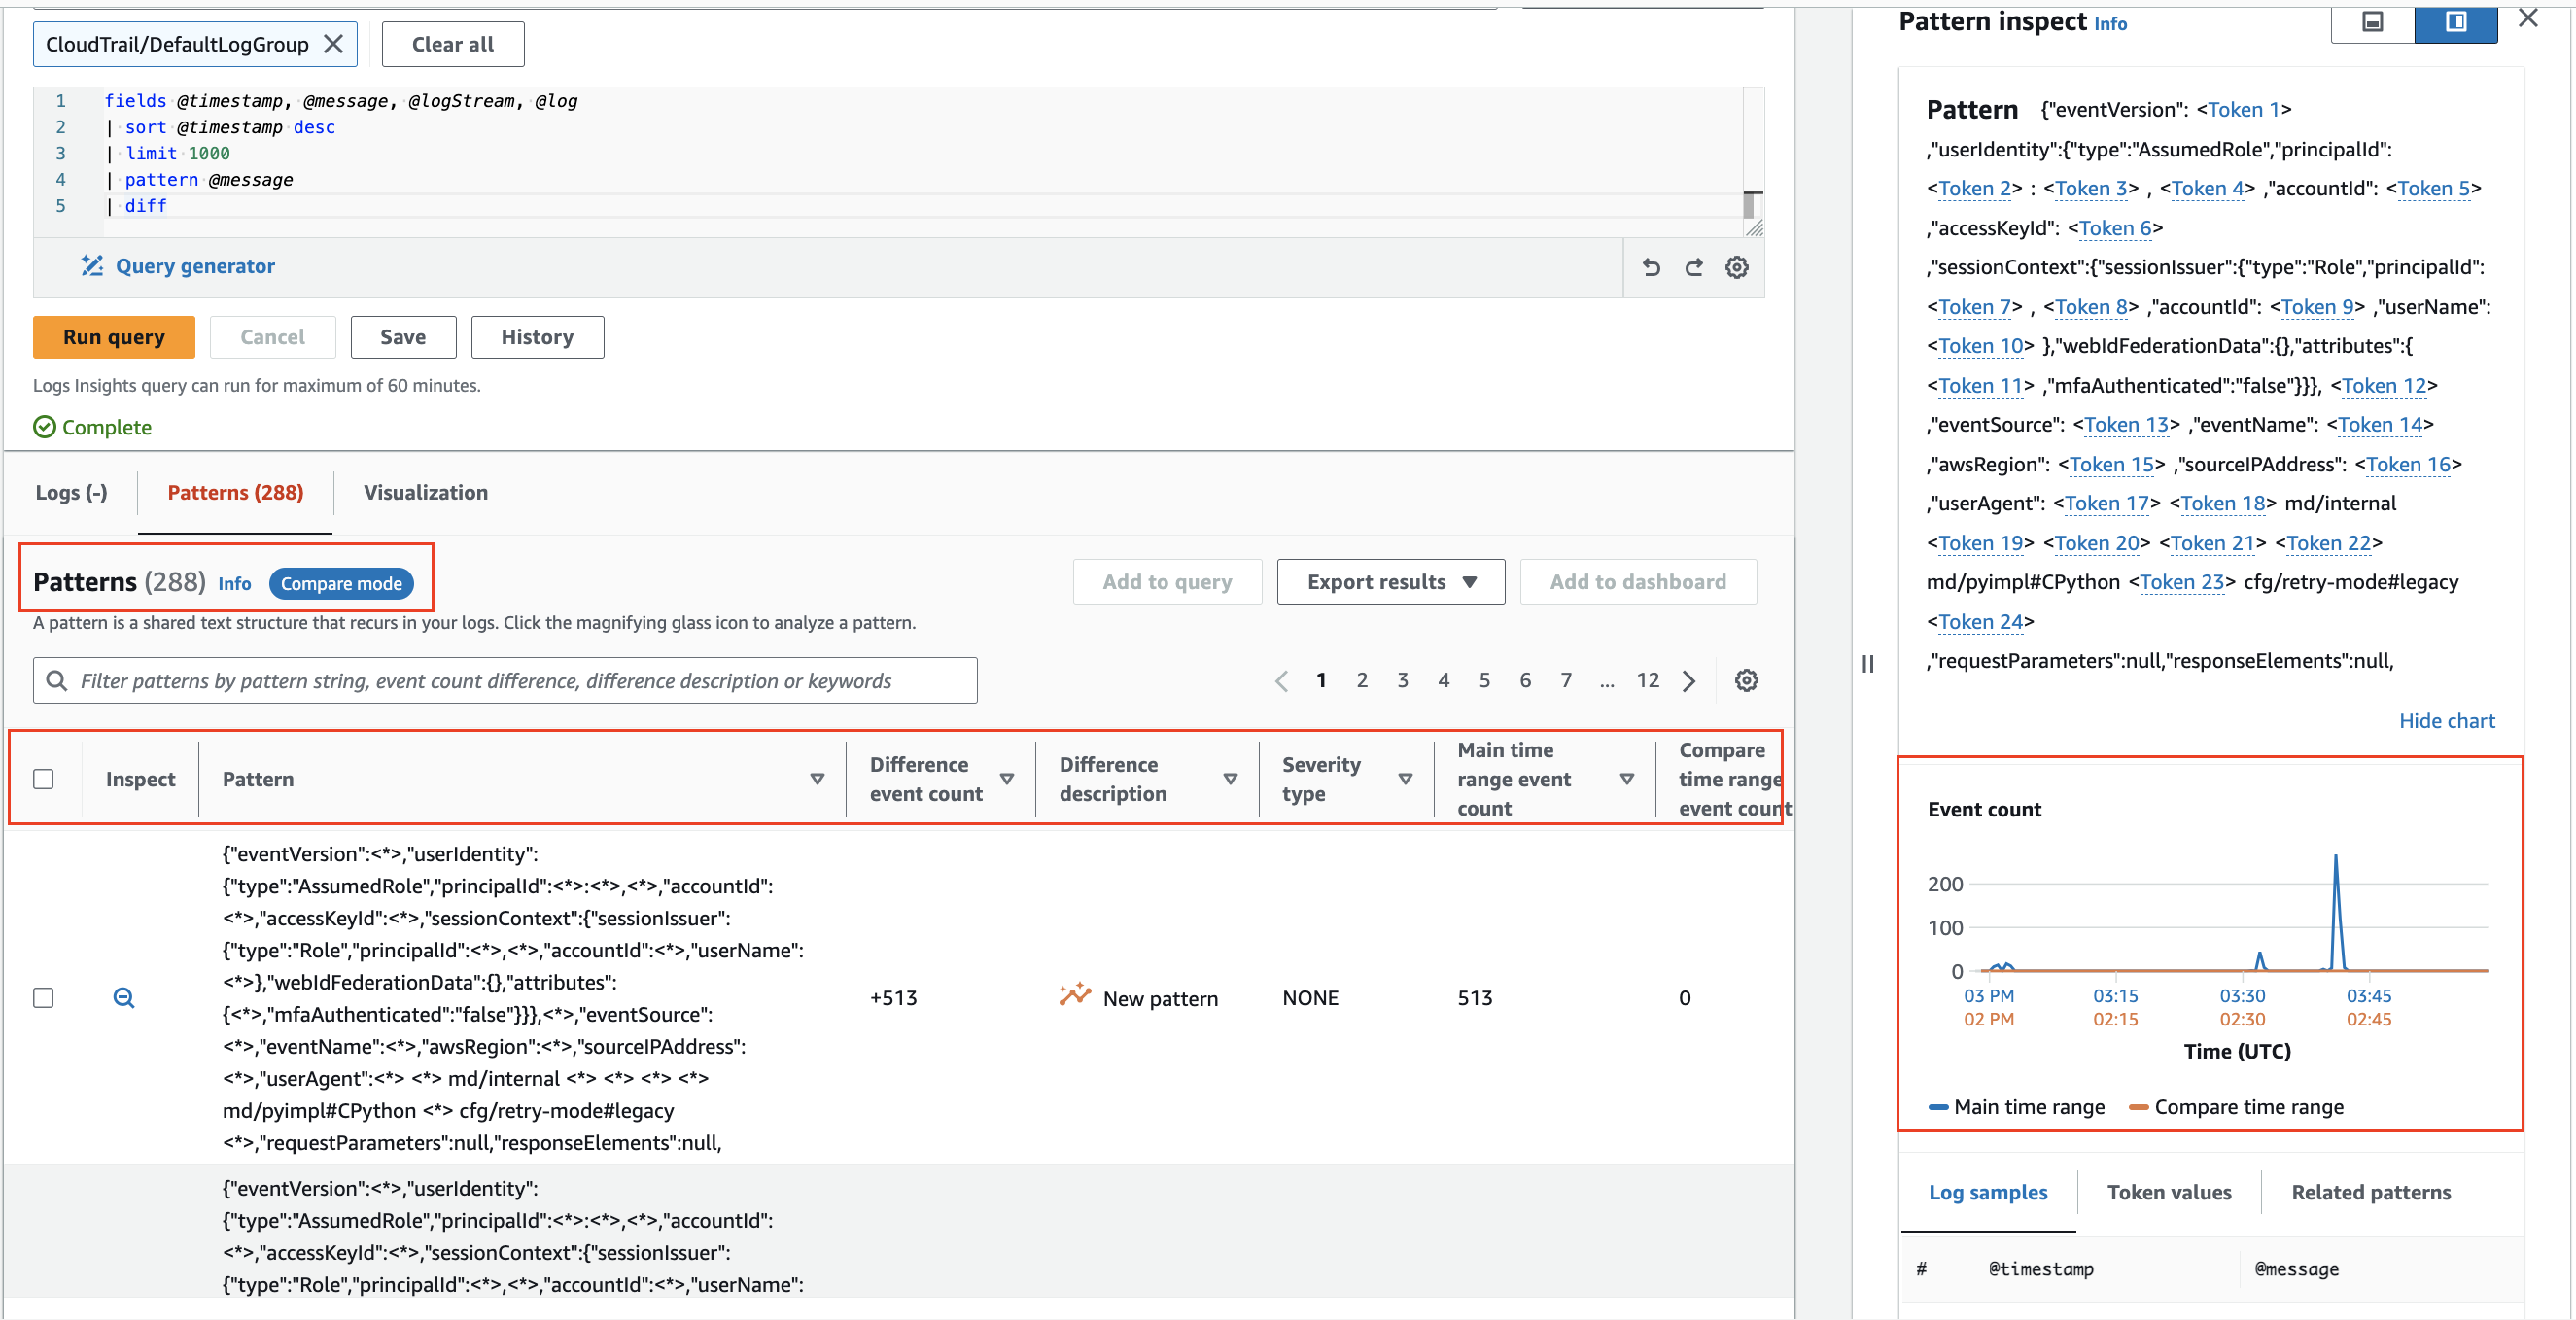The width and height of the screenshot is (2576, 1320).
Task: Click the Token 13 link
Action: (x=2125, y=425)
